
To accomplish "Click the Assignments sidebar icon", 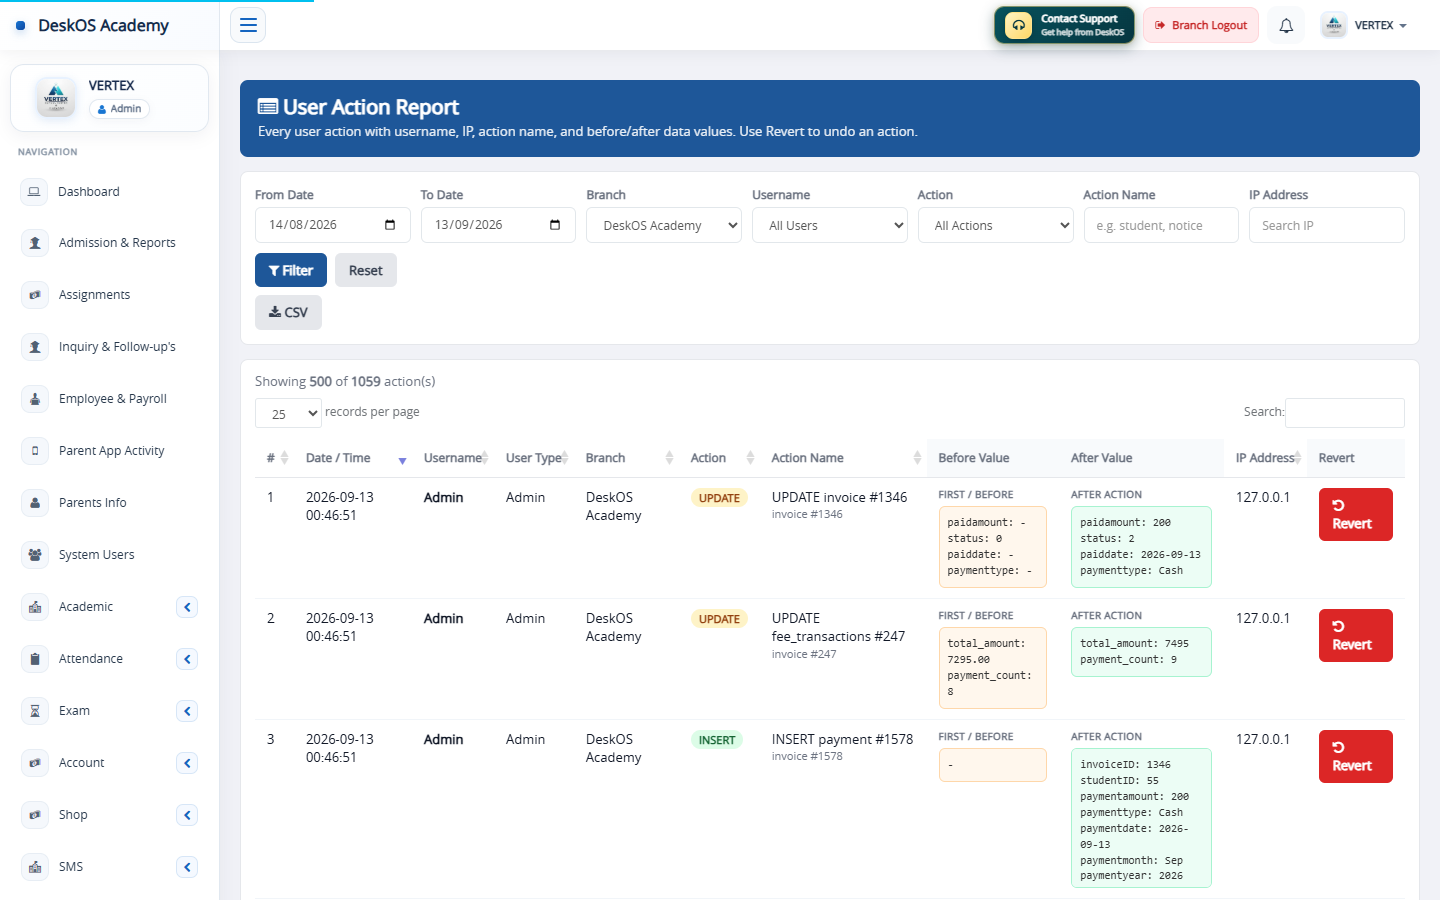I will point(35,295).
